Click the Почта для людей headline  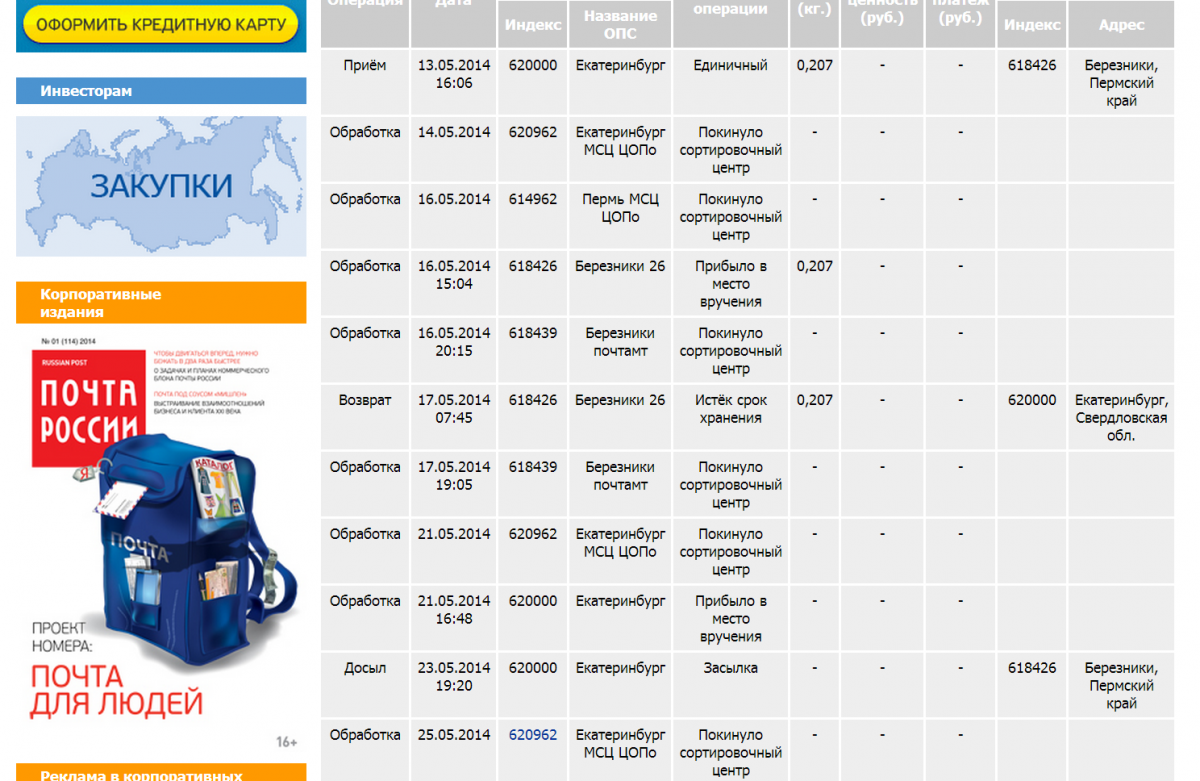tap(116, 690)
